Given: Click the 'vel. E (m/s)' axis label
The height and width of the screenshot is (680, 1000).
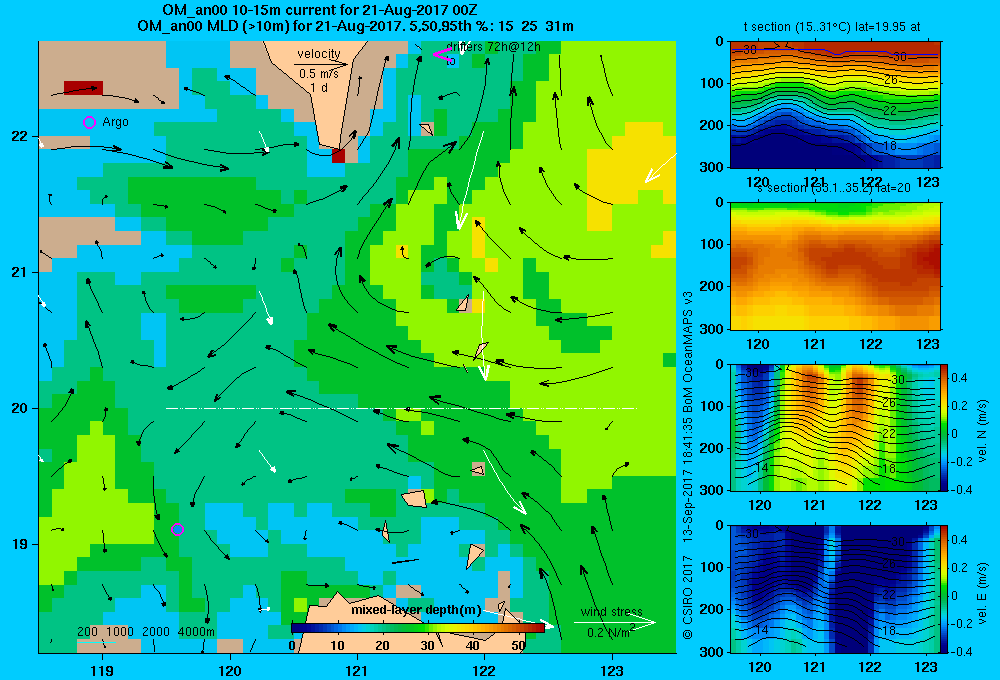Looking at the screenshot, I should 982,593.
